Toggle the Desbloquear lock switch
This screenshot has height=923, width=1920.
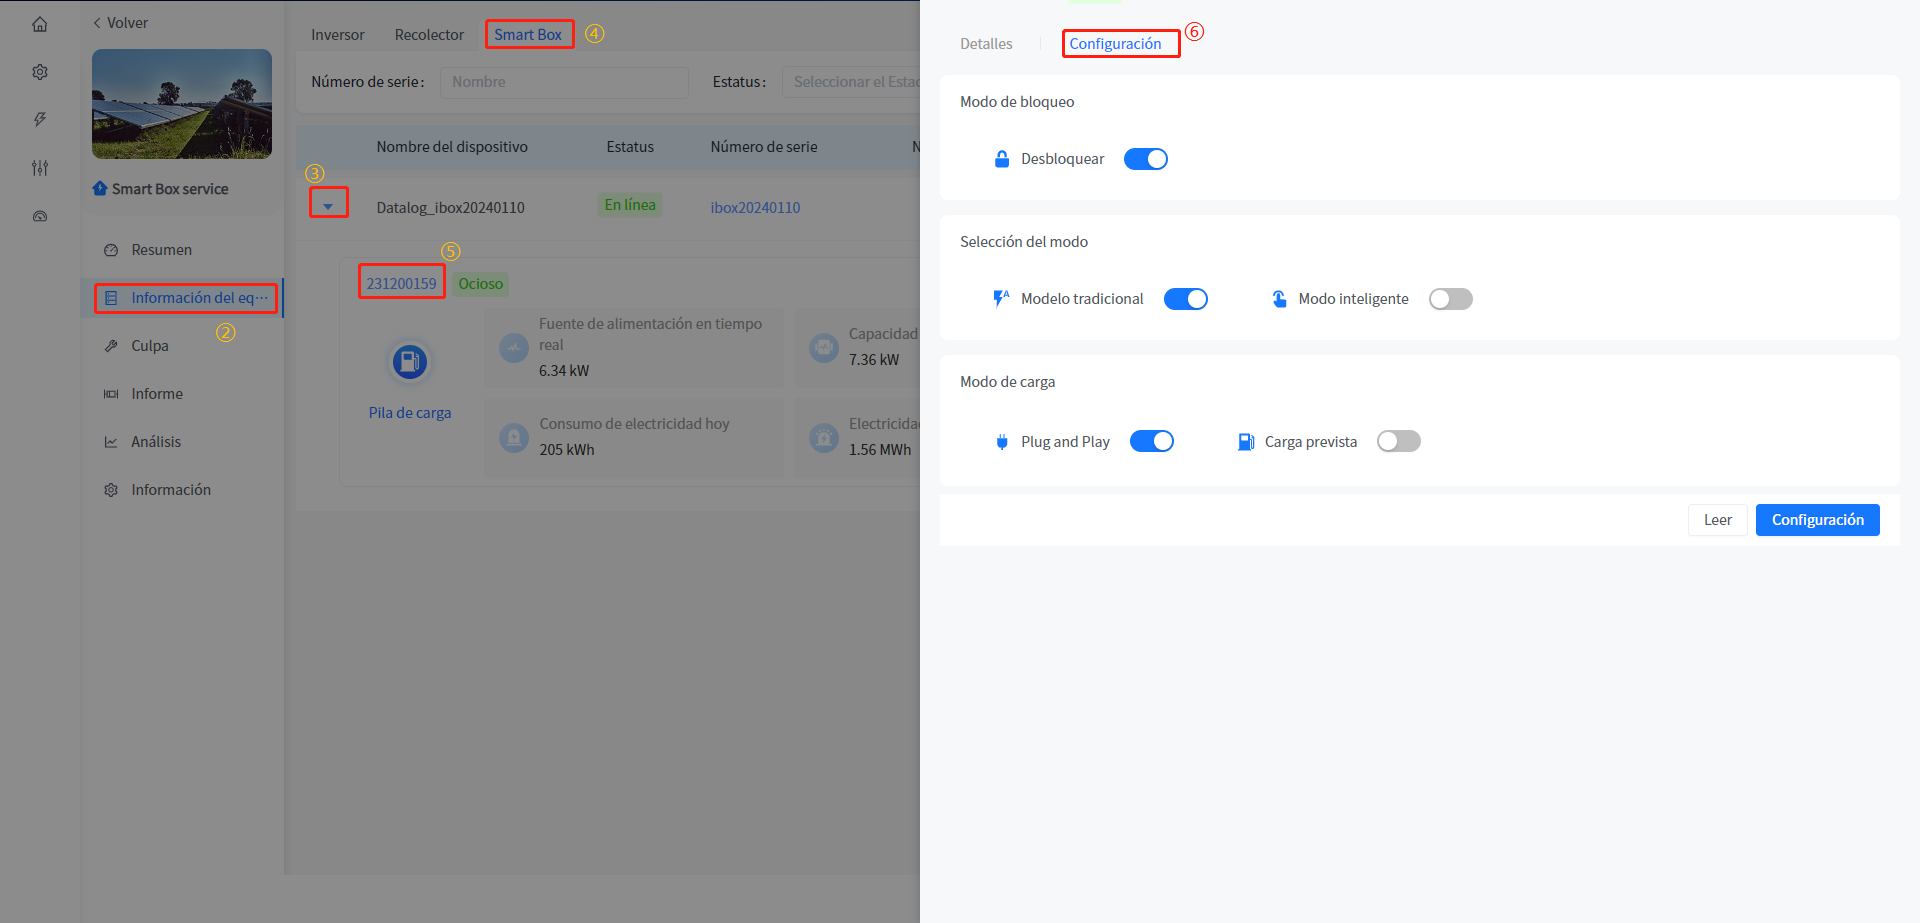1145,159
